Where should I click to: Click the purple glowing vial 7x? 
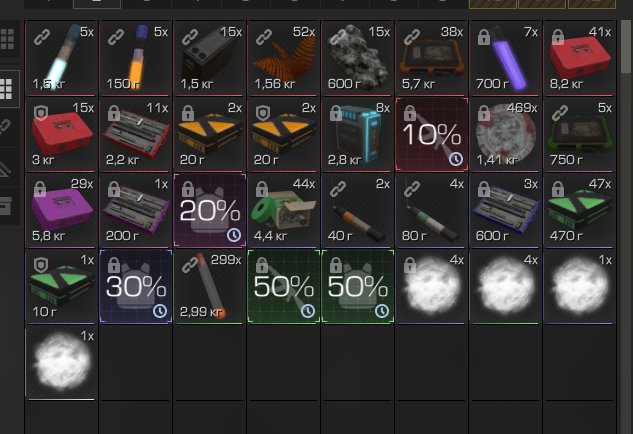[506, 58]
